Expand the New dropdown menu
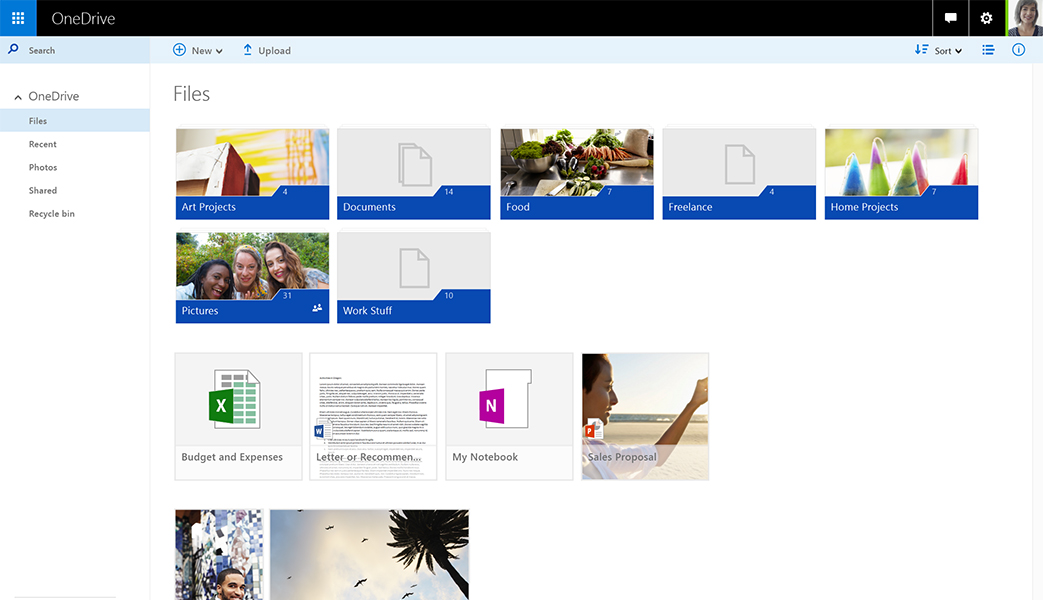Image resolution: width=1043 pixels, height=600 pixels. click(198, 50)
